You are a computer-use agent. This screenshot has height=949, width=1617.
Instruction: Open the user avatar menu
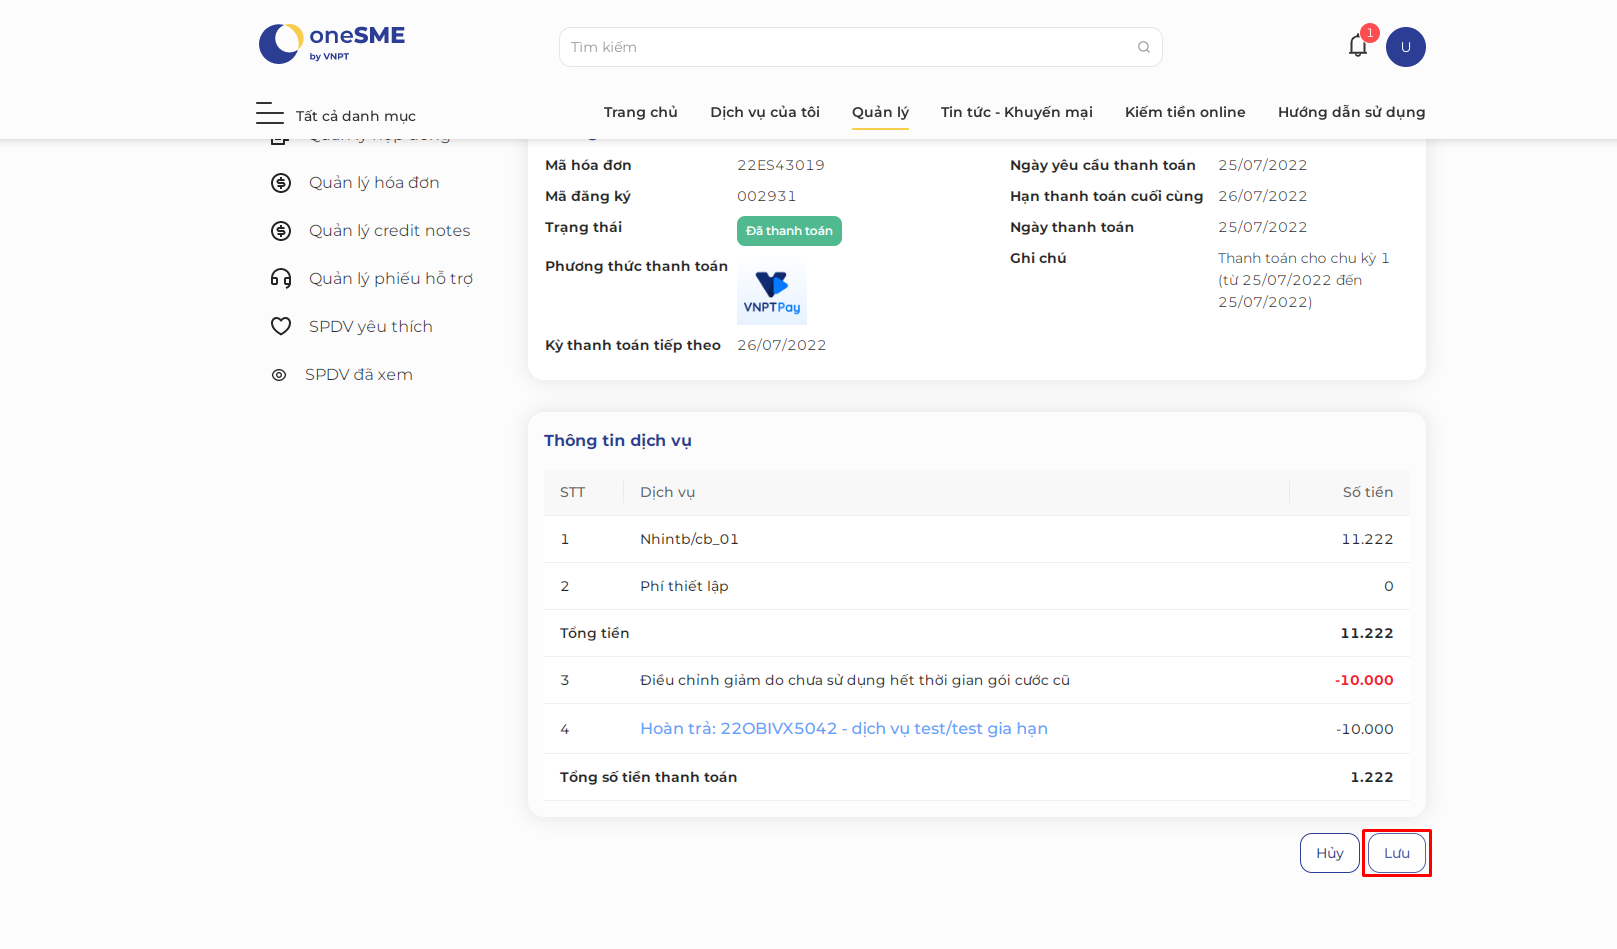[x=1405, y=47]
